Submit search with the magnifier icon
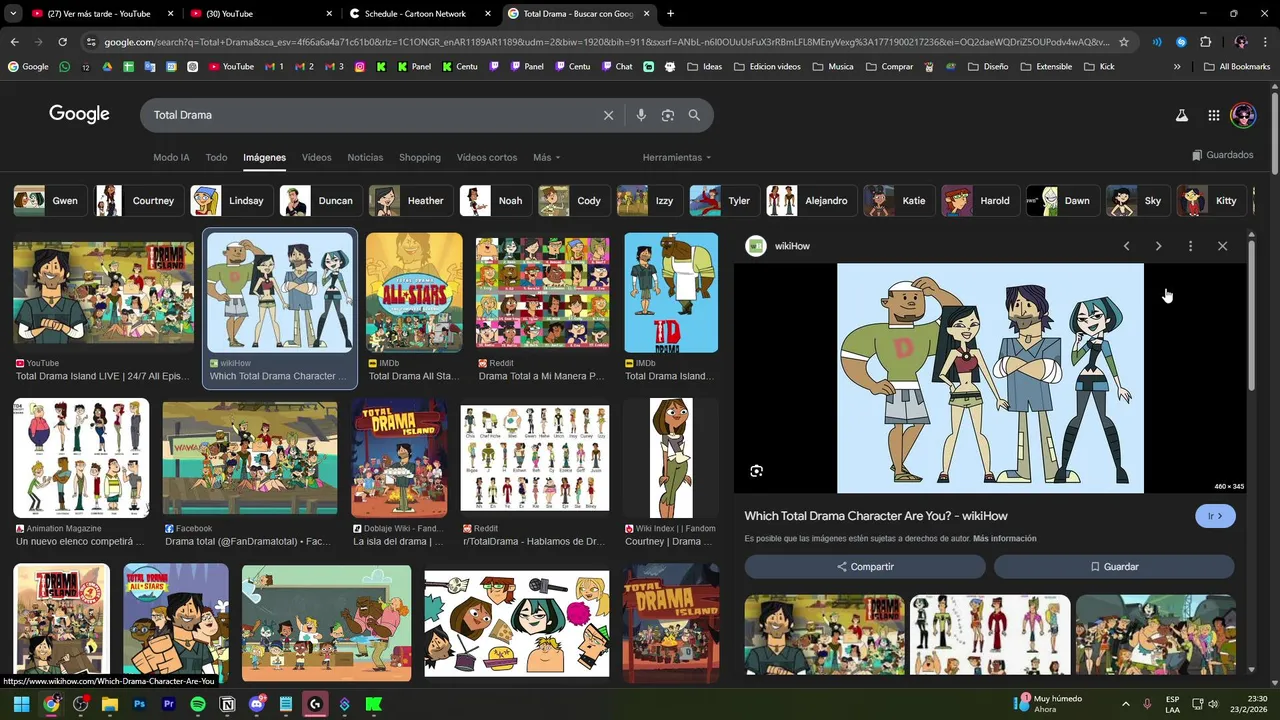1280x720 pixels. coord(694,115)
